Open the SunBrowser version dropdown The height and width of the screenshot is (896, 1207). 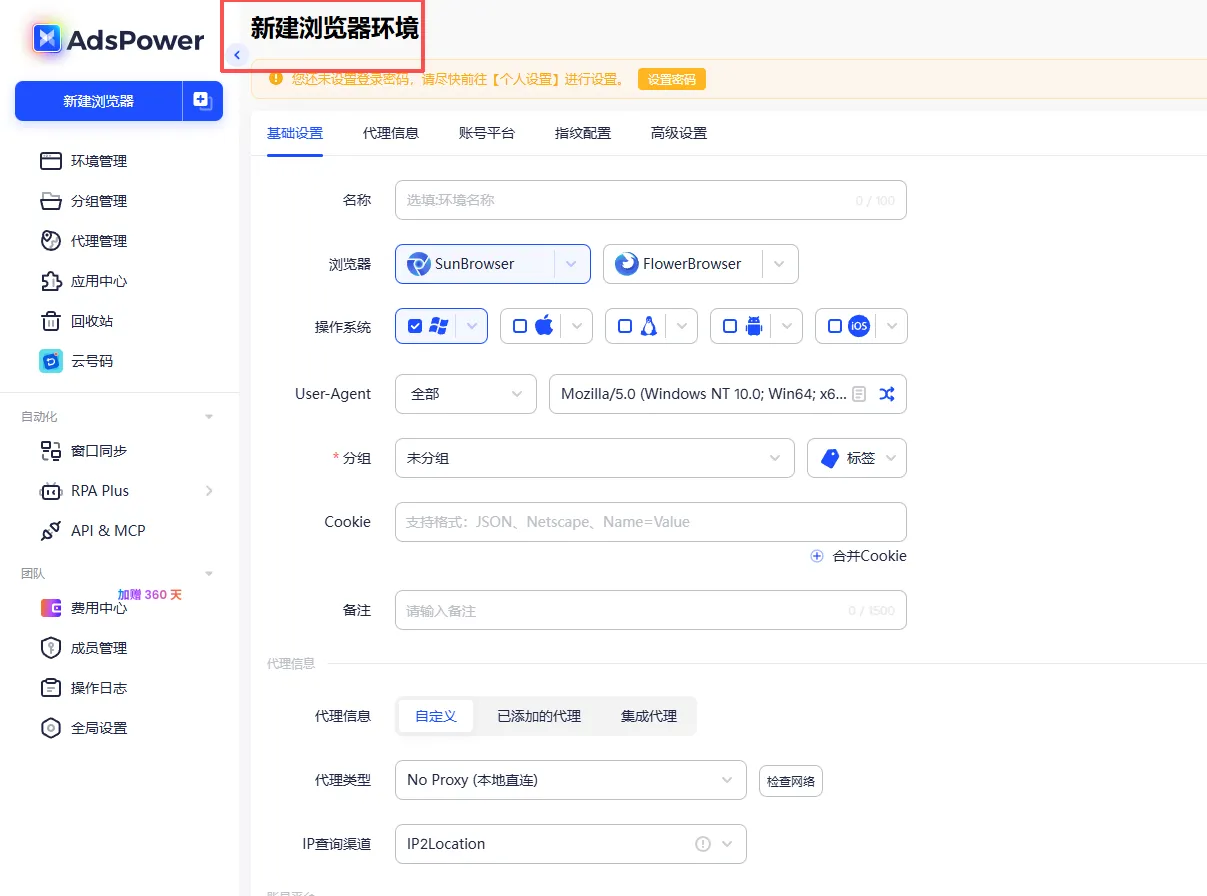click(x=570, y=263)
